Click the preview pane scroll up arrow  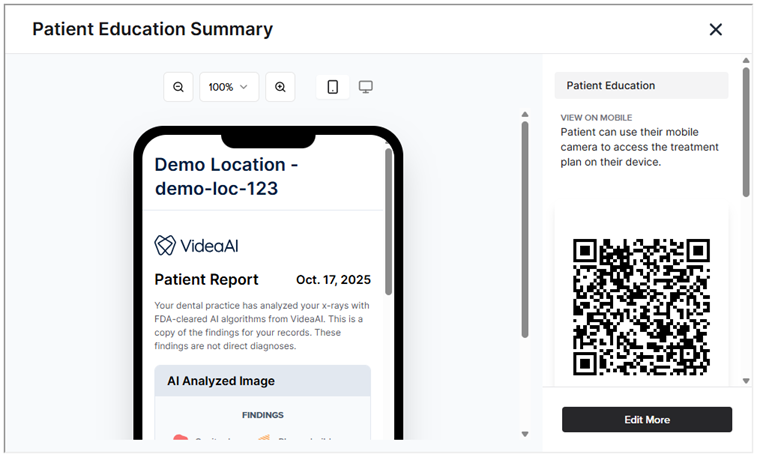[x=525, y=114]
